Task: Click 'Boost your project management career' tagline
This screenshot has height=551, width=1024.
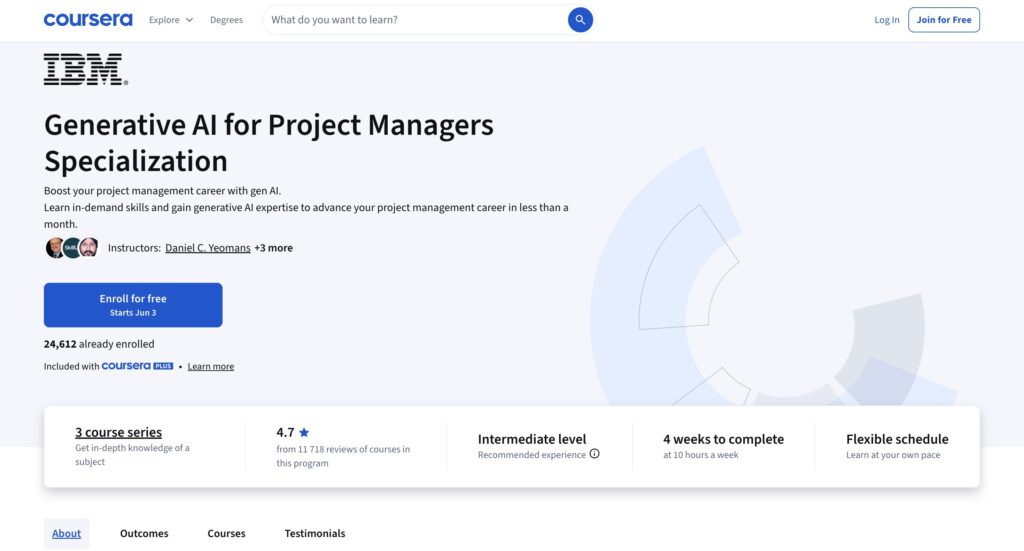Action: (162, 191)
